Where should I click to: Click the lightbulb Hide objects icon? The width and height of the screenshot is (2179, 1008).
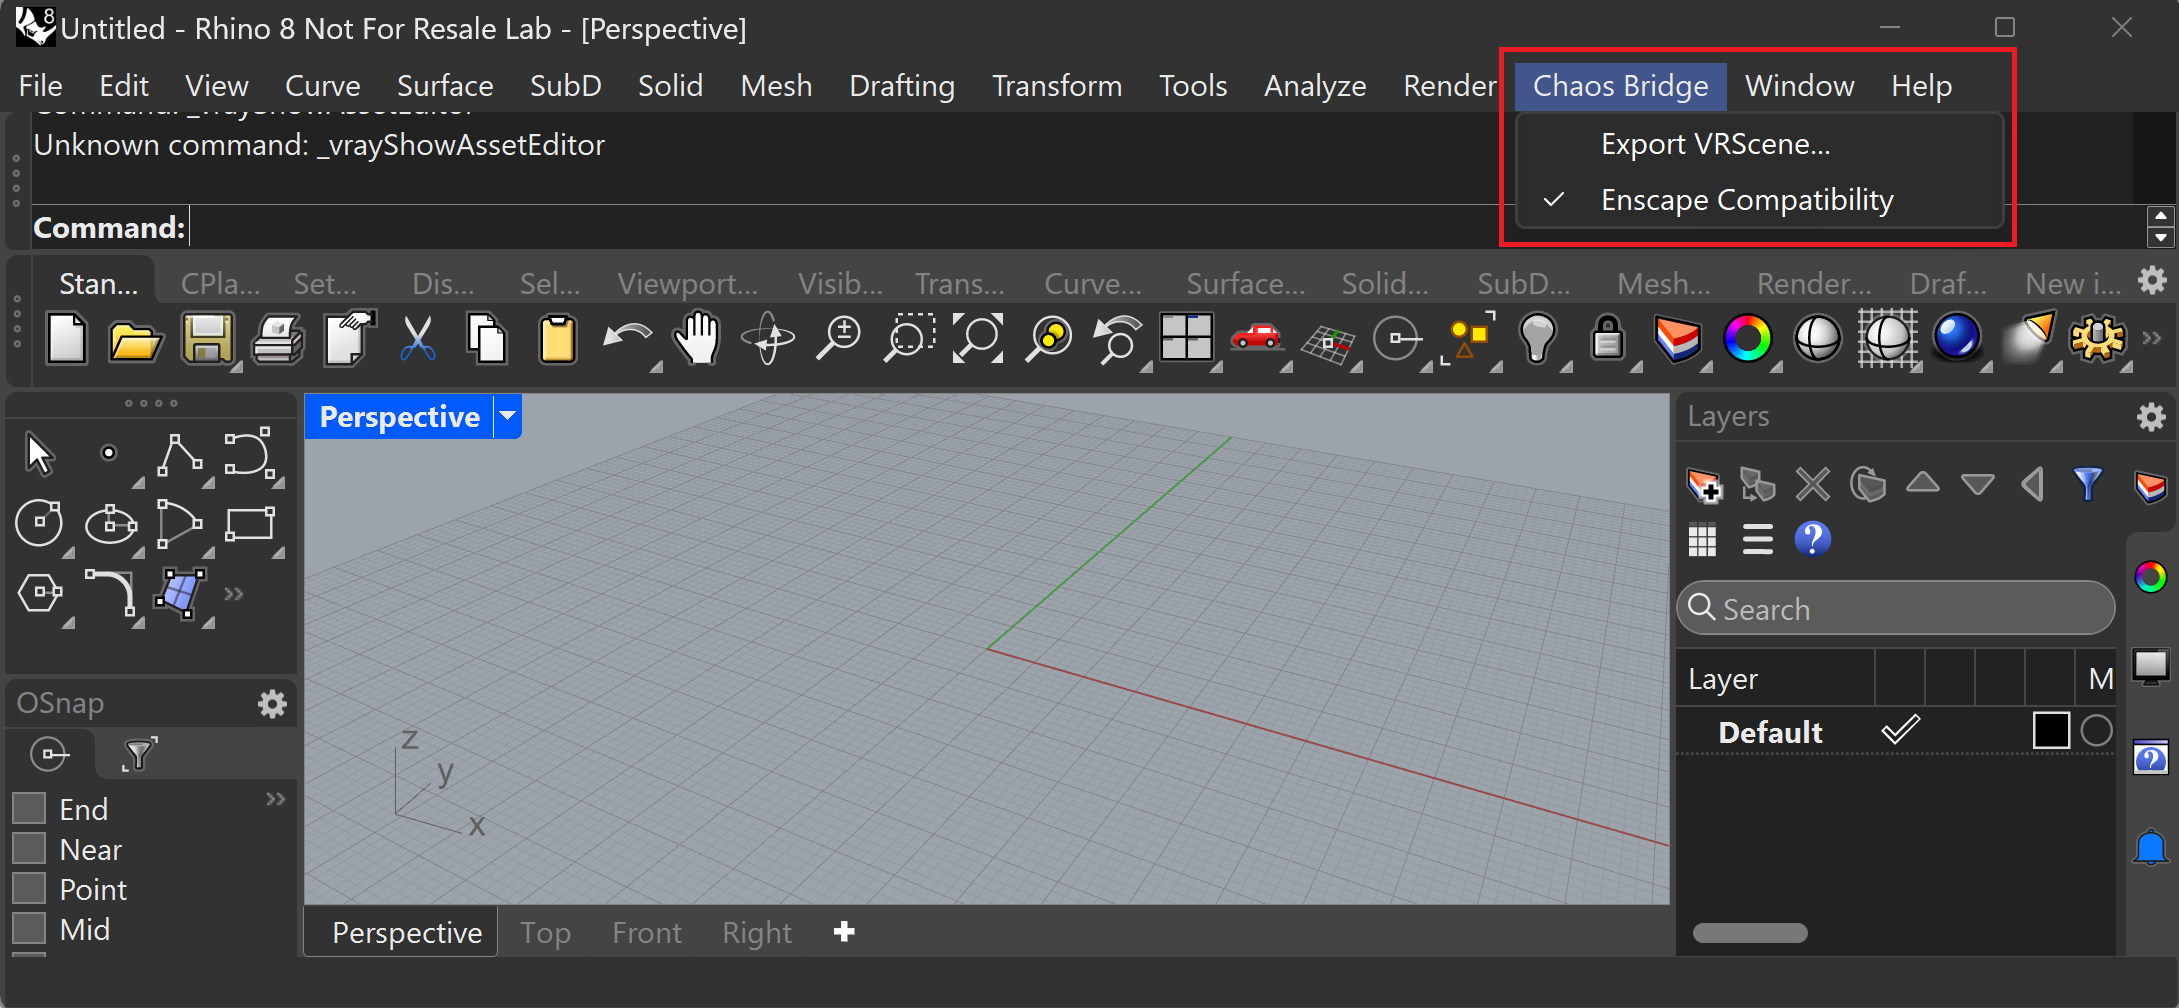click(x=1538, y=340)
